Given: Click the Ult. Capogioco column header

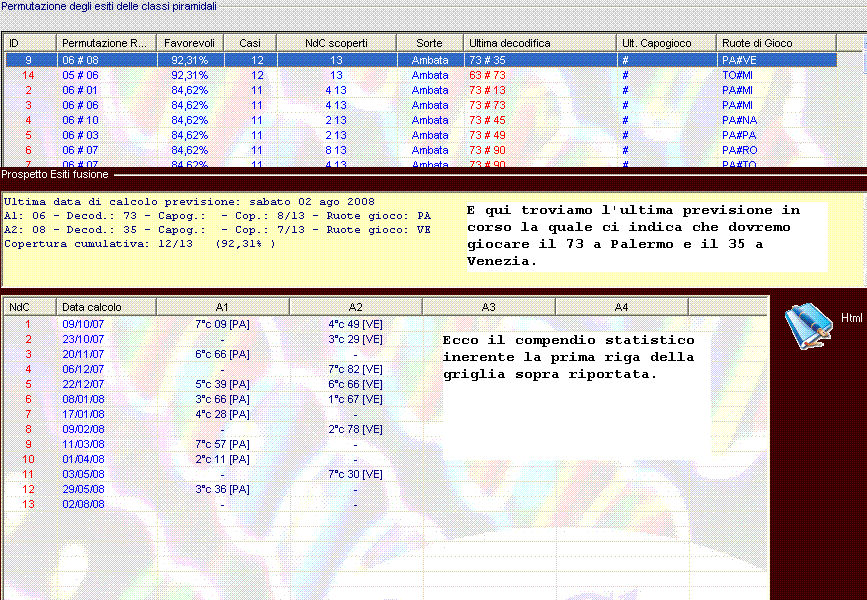Looking at the screenshot, I should 666,43.
